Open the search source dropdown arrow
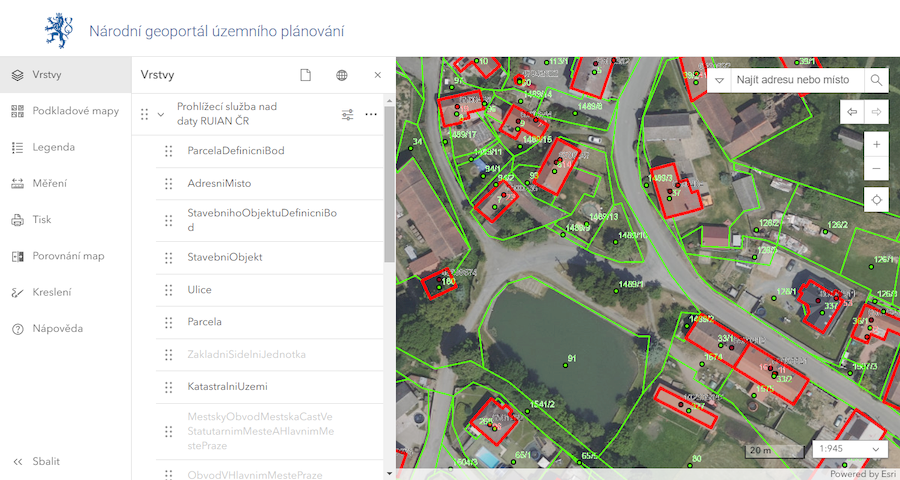 719,80
